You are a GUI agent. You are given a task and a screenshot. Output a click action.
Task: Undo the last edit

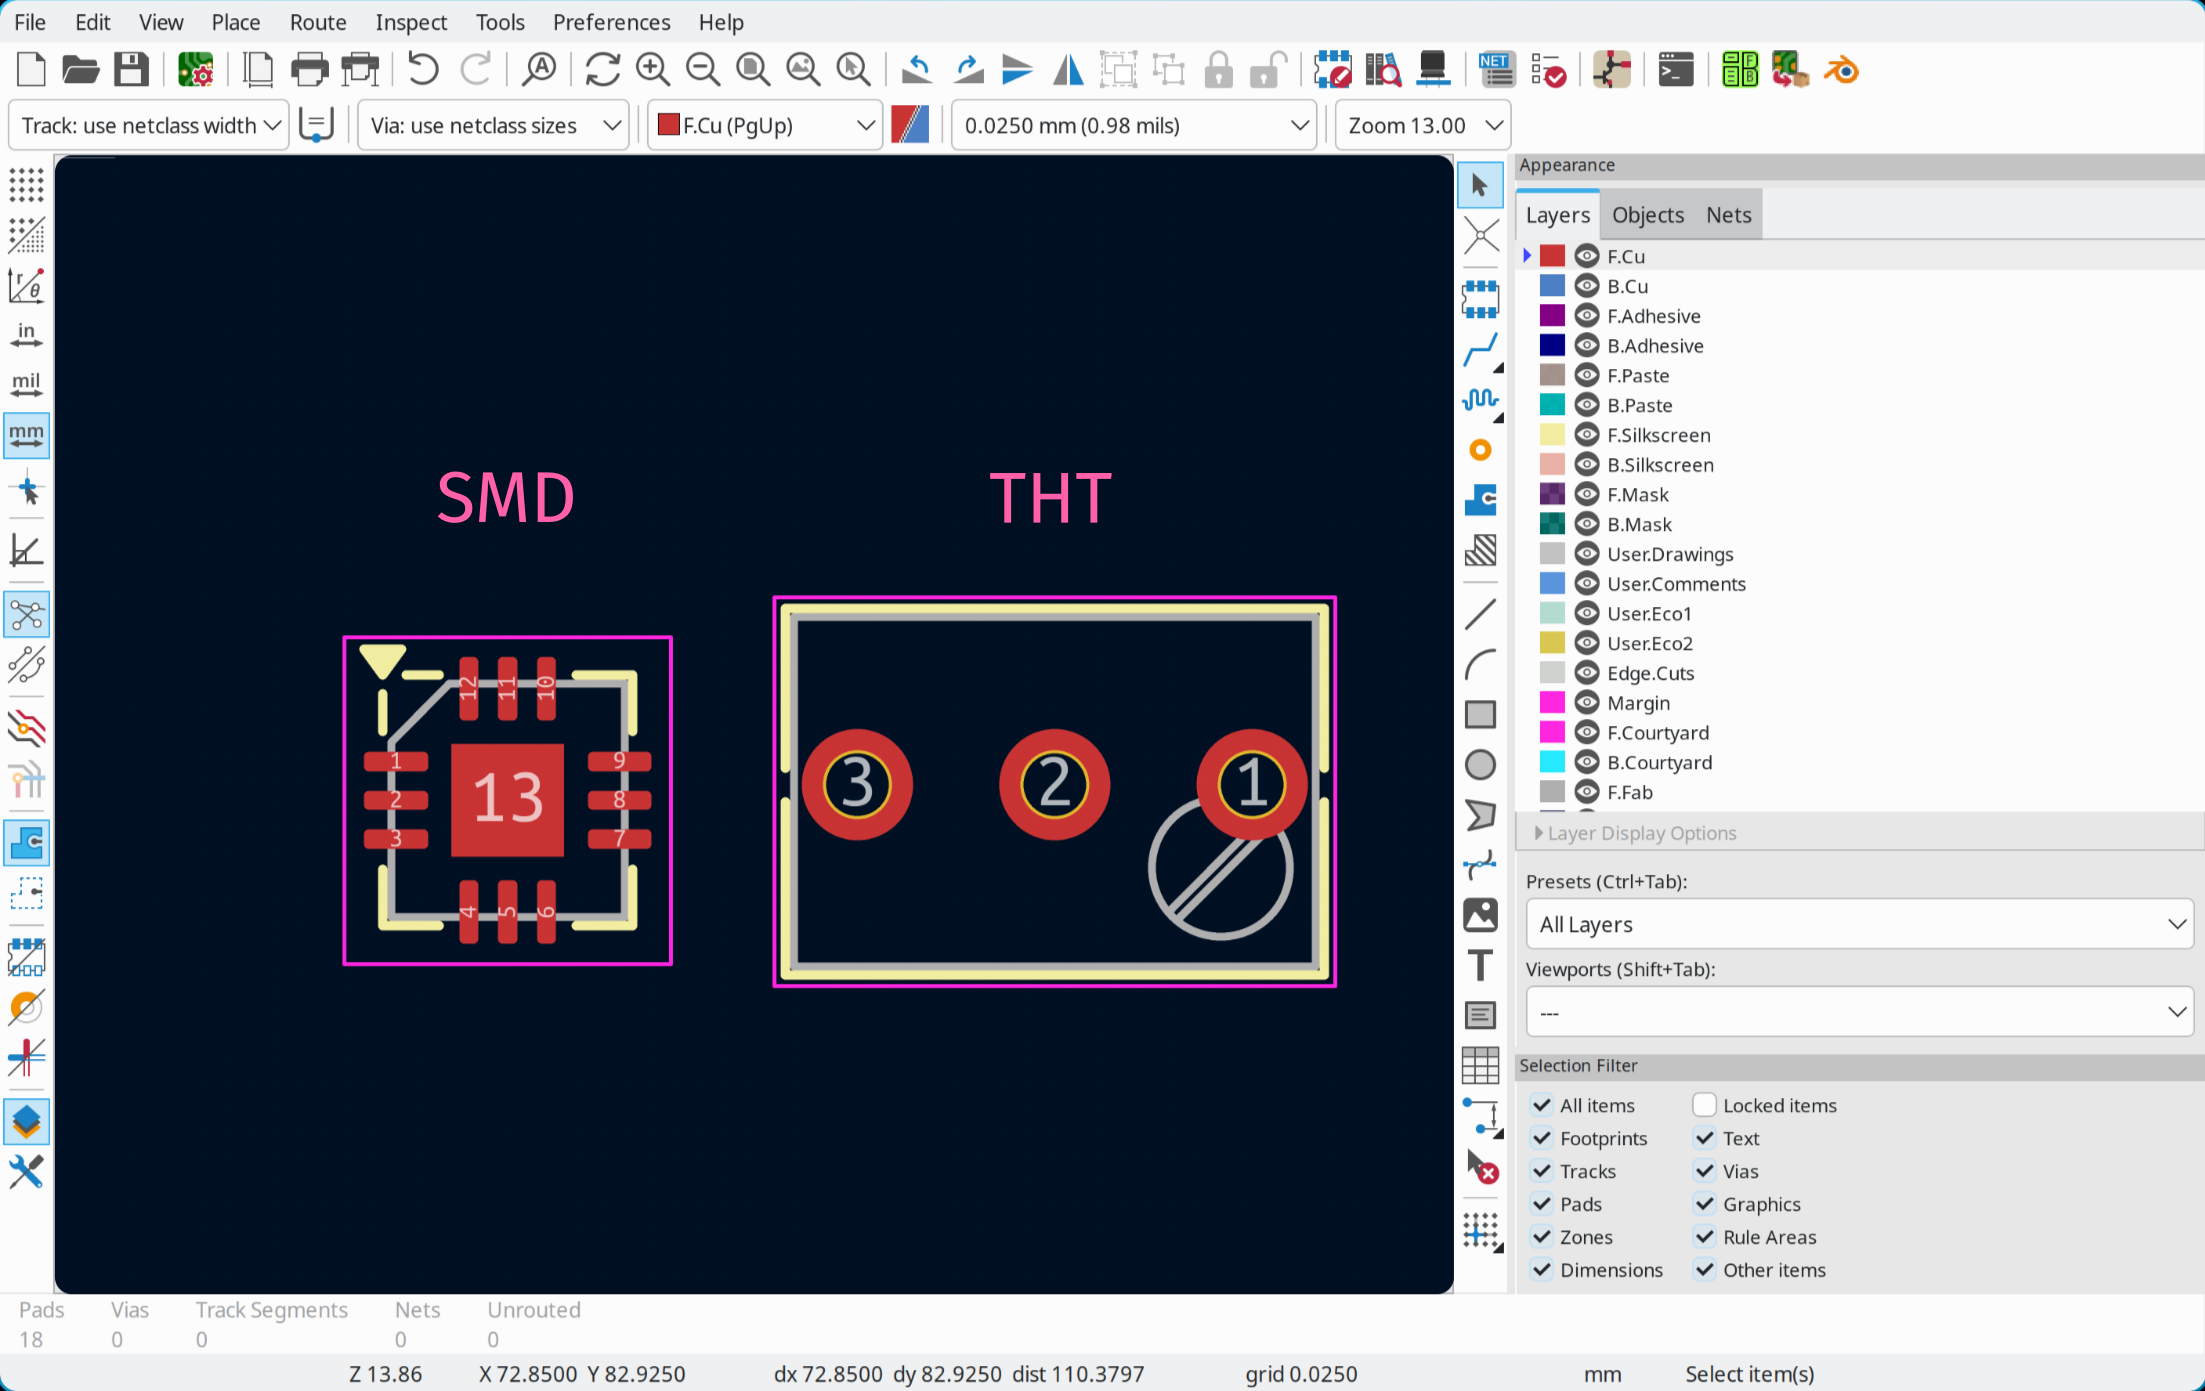point(423,70)
